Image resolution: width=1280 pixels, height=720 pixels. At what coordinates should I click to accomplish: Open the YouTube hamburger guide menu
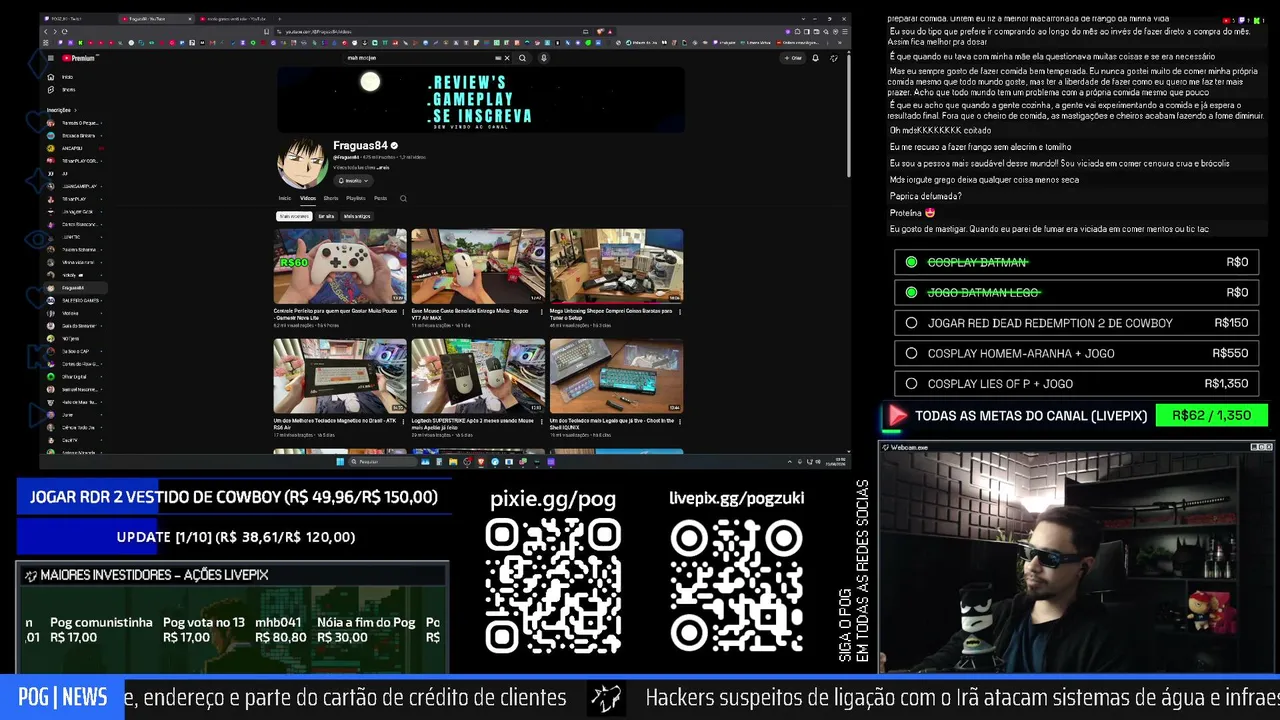point(50,58)
